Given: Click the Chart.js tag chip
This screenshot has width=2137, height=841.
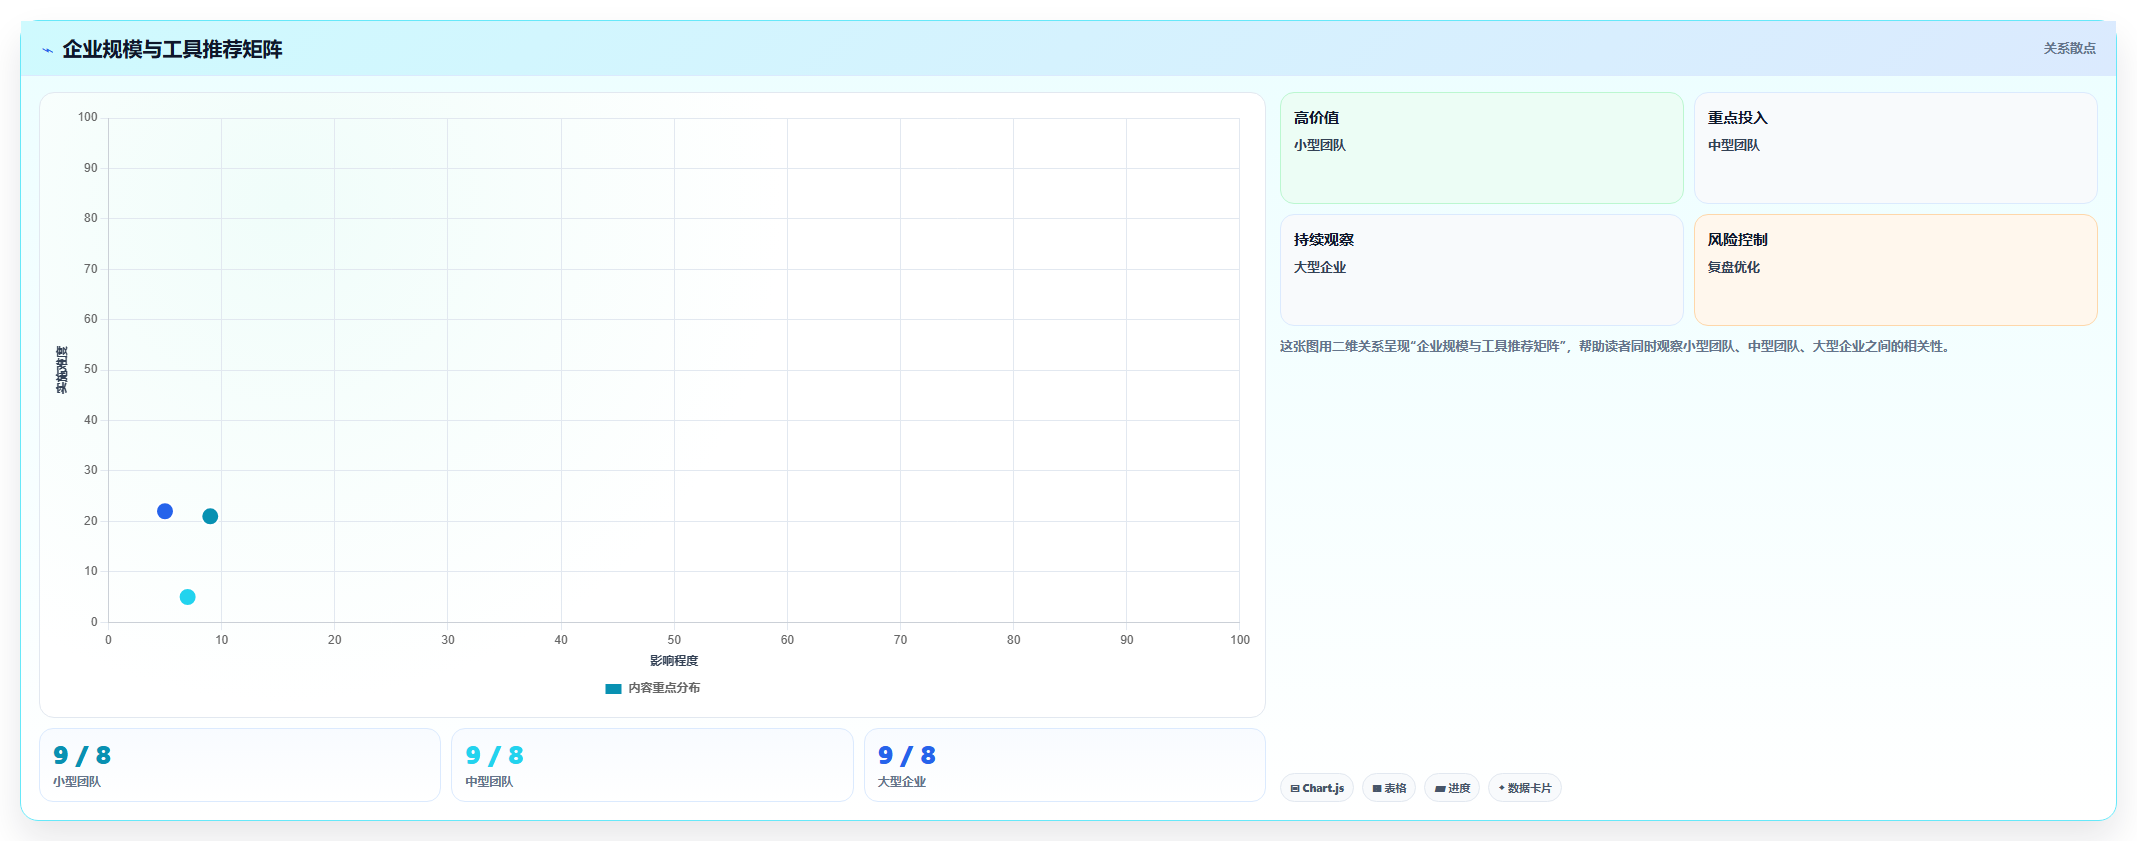Looking at the screenshot, I should tap(1317, 788).
